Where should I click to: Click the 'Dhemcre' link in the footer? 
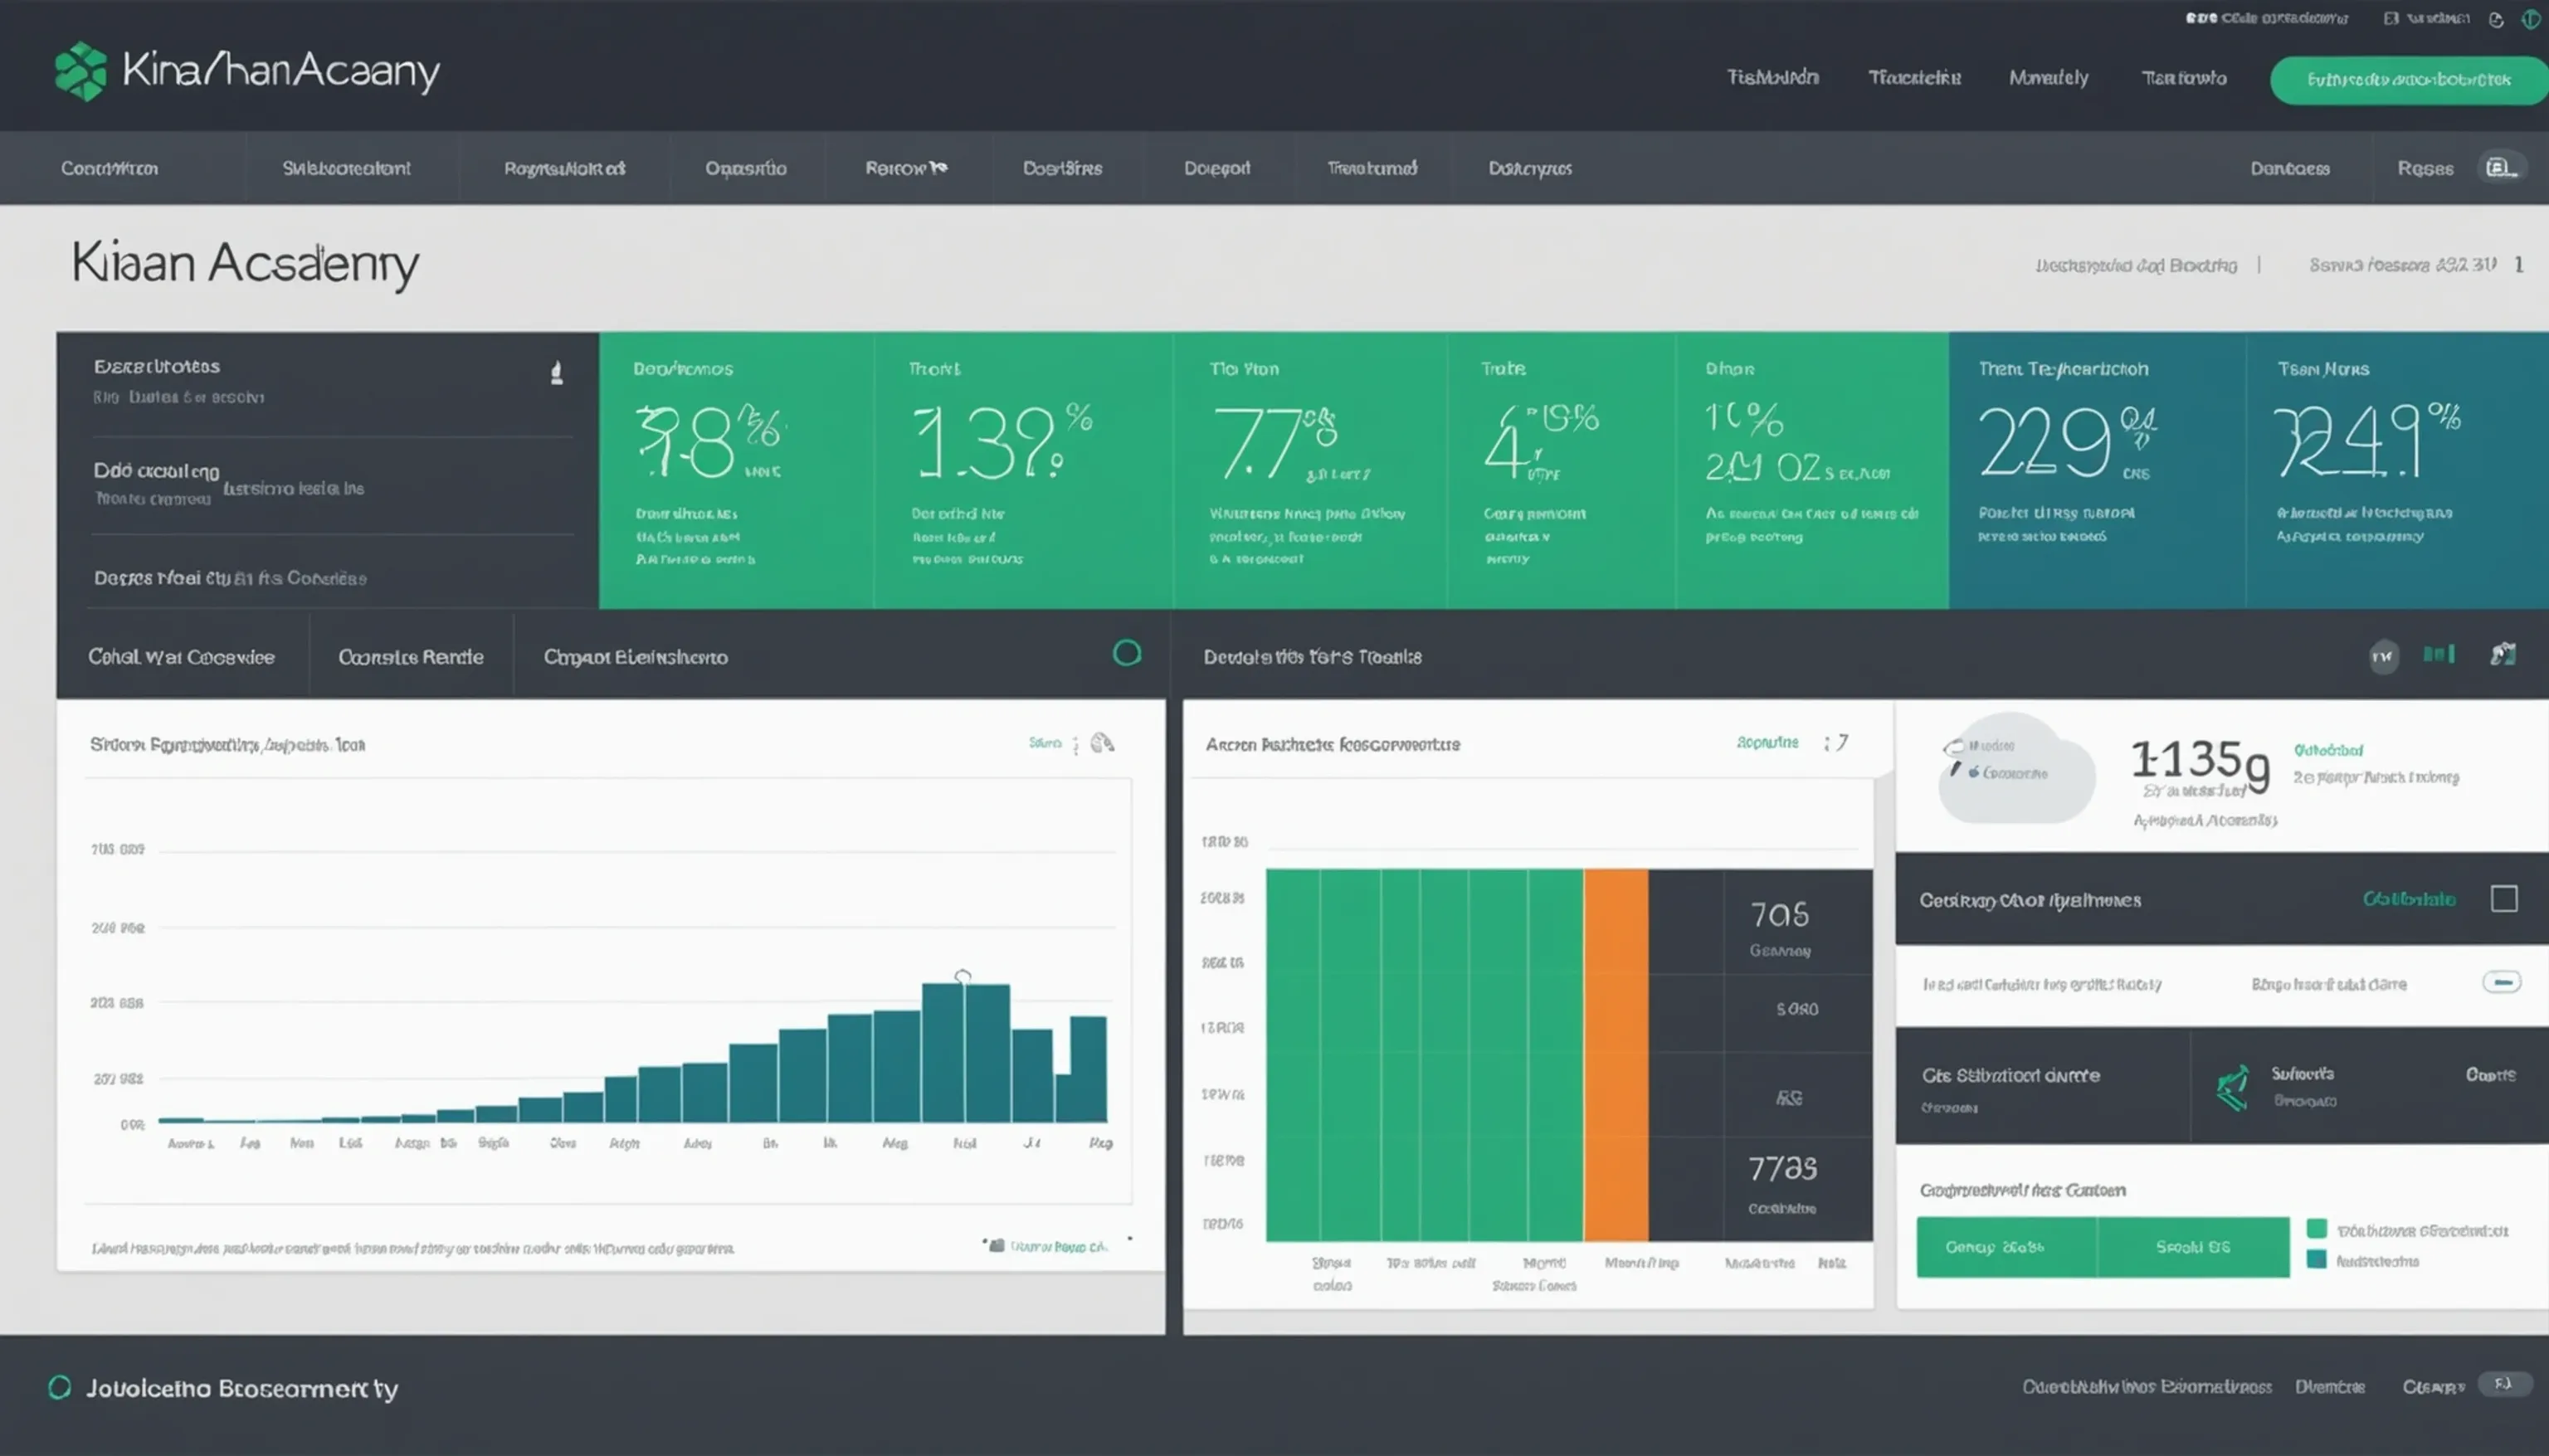[2329, 1386]
